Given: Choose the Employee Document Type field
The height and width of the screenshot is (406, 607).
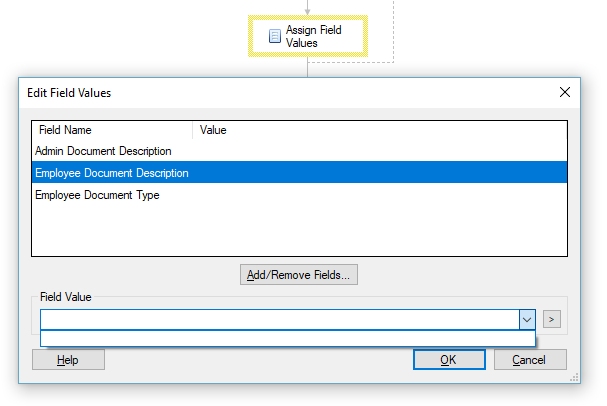Looking at the screenshot, I should (299, 195).
